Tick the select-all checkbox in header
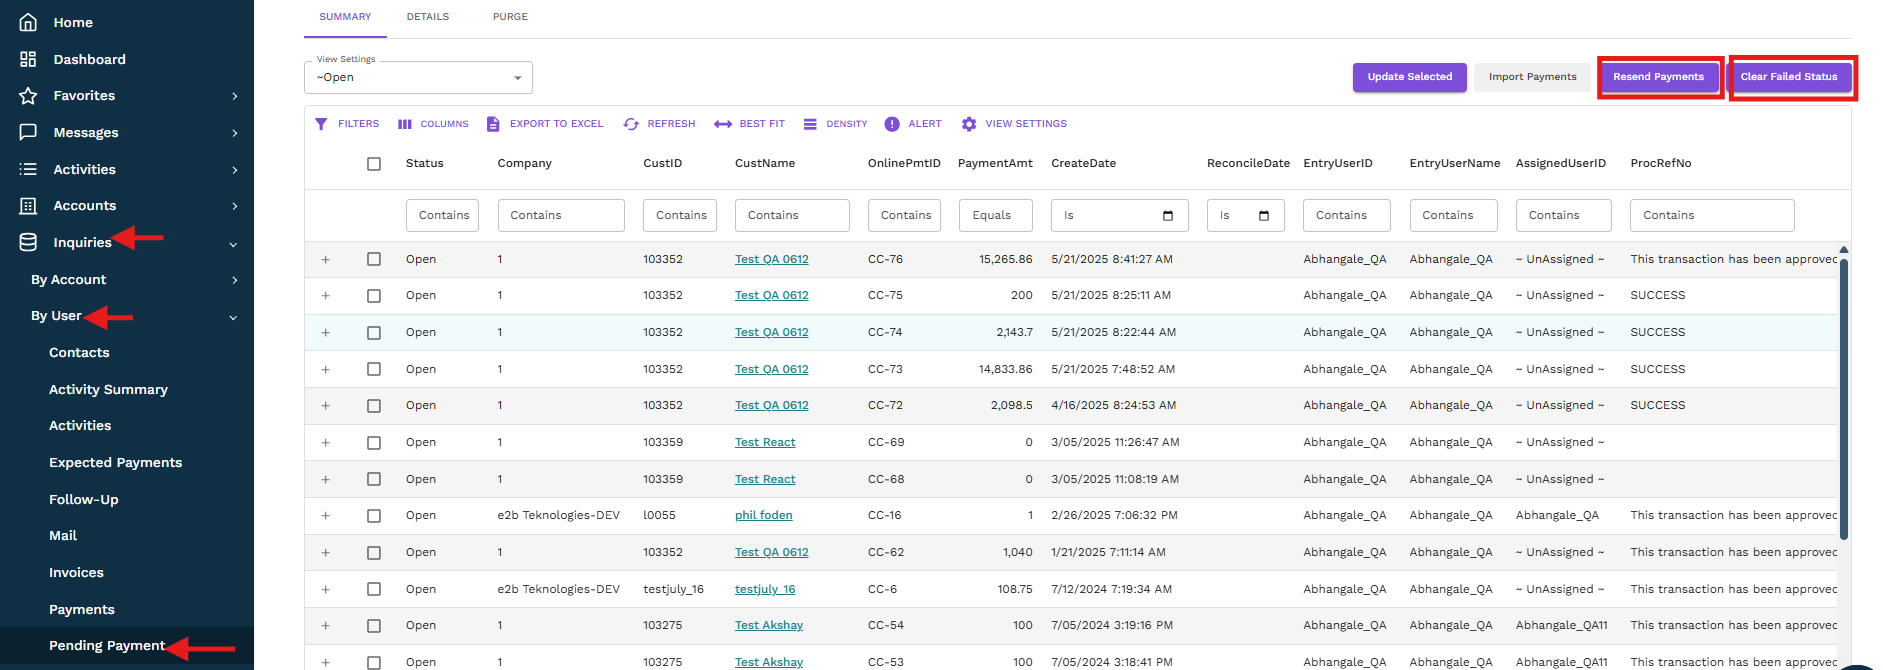This screenshot has width=1883, height=670. (374, 164)
